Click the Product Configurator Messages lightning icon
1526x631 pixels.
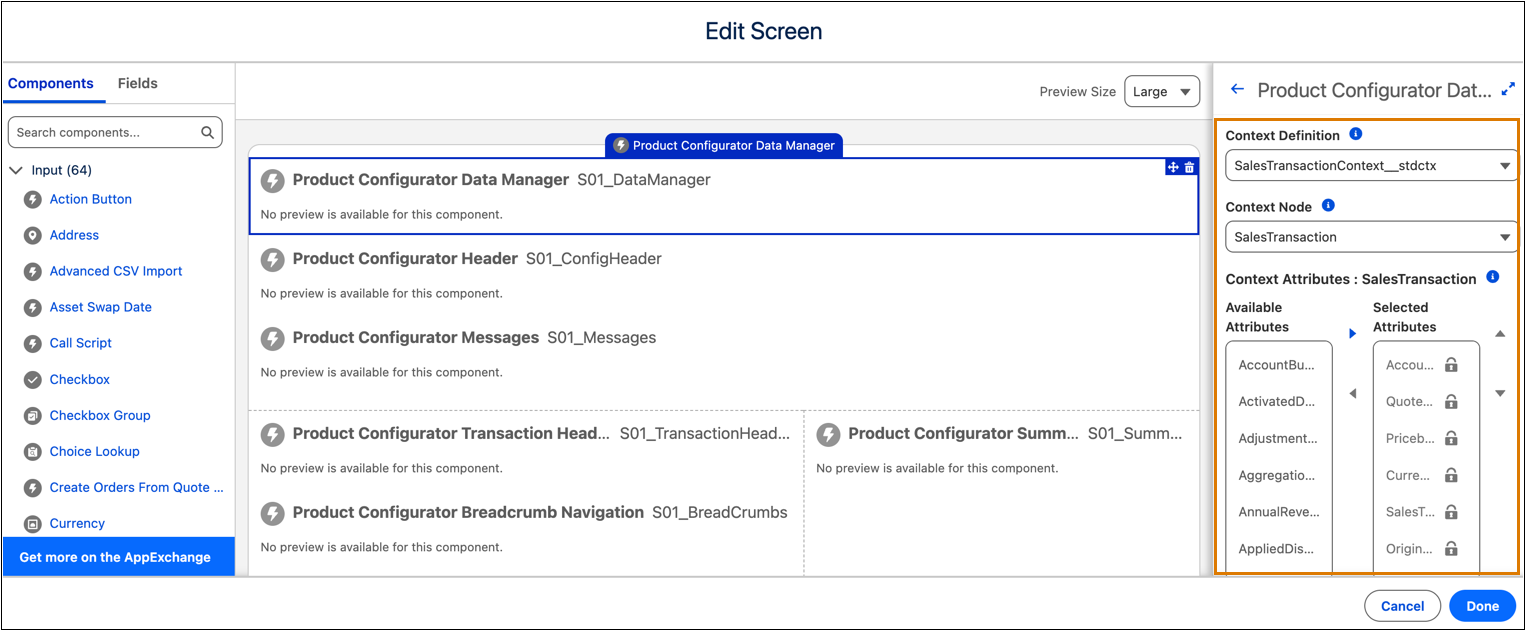coord(272,339)
